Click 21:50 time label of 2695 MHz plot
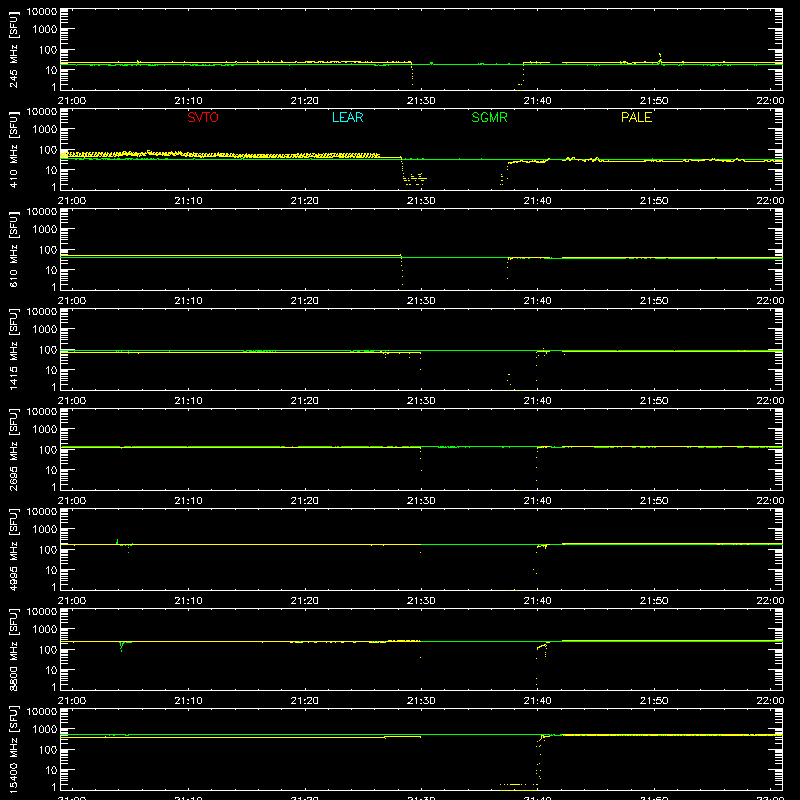 (x=654, y=501)
